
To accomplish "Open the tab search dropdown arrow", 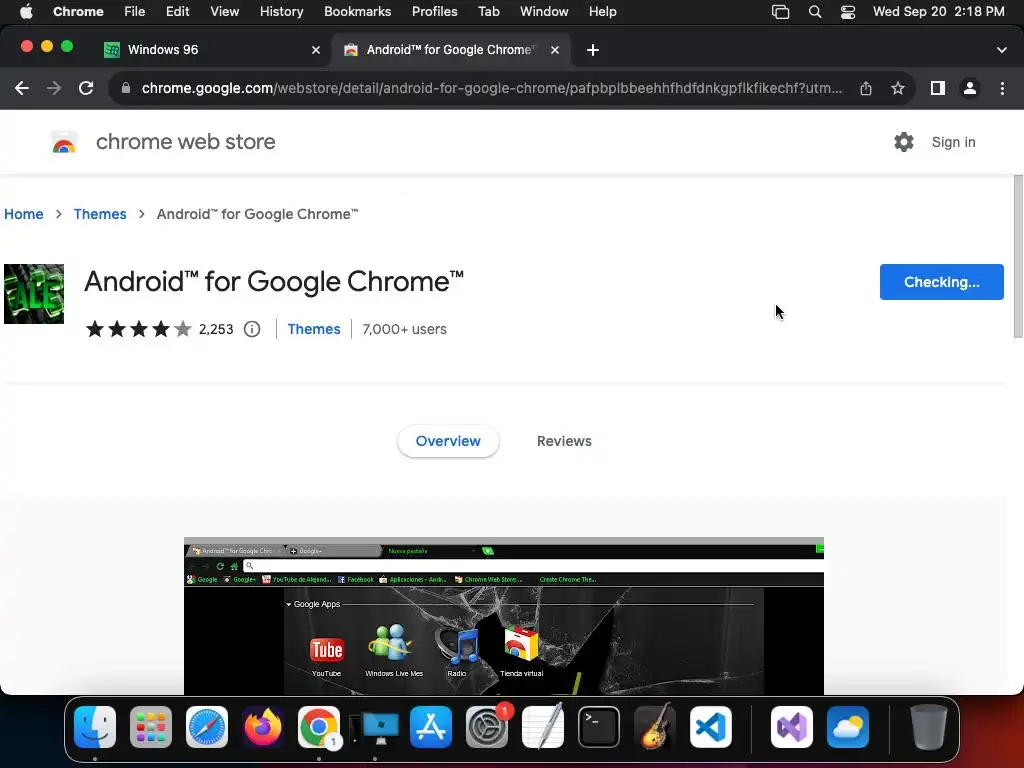I will (1002, 50).
